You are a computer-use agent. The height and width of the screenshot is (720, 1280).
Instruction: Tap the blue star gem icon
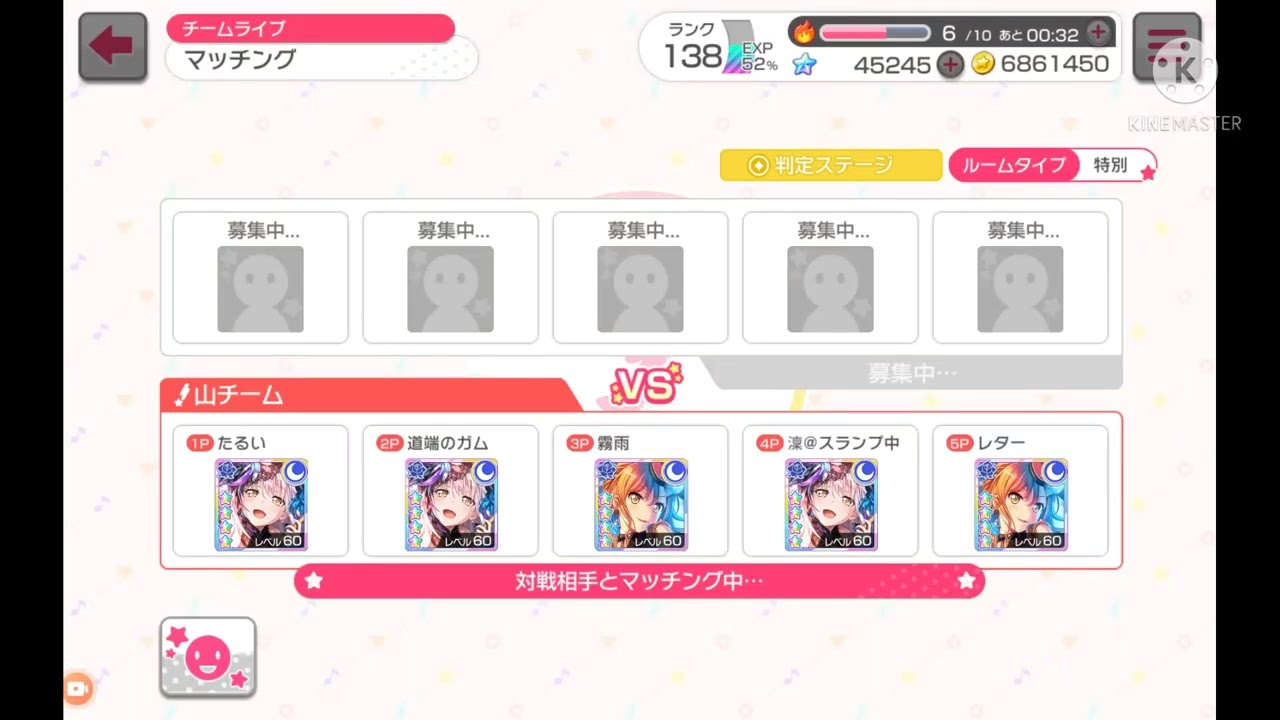(x=805, y=65)
